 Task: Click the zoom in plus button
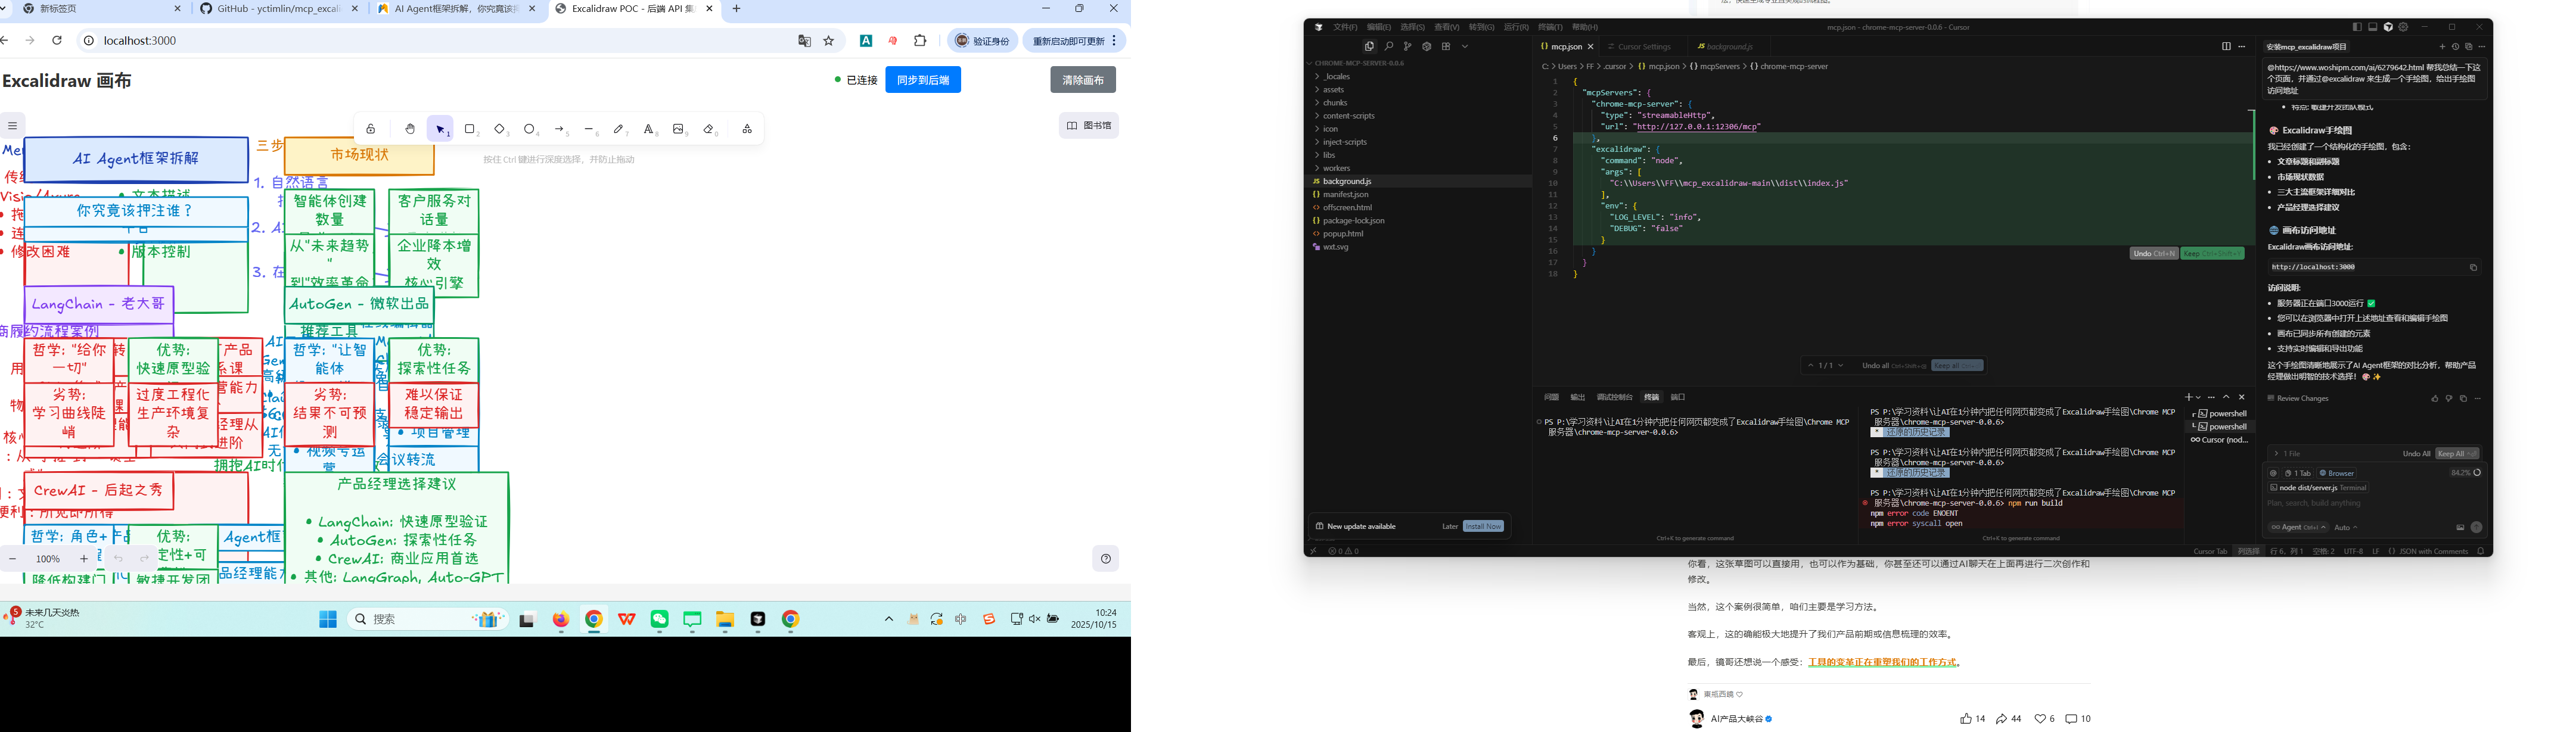84,559
